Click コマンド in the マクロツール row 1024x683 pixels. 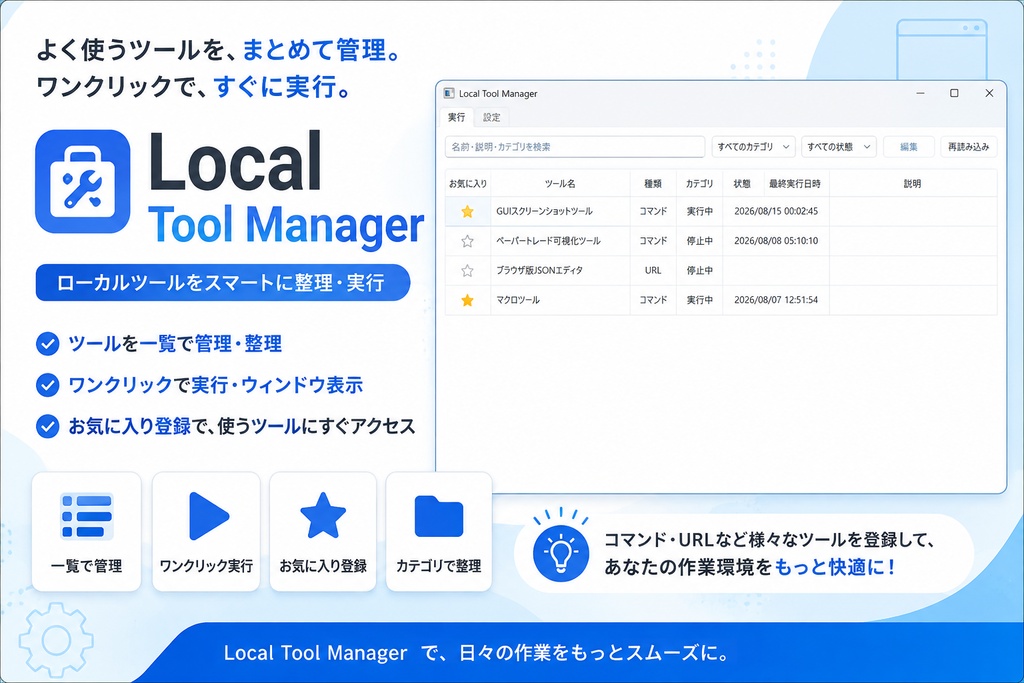pyautogui.click(x=653, y=300)
